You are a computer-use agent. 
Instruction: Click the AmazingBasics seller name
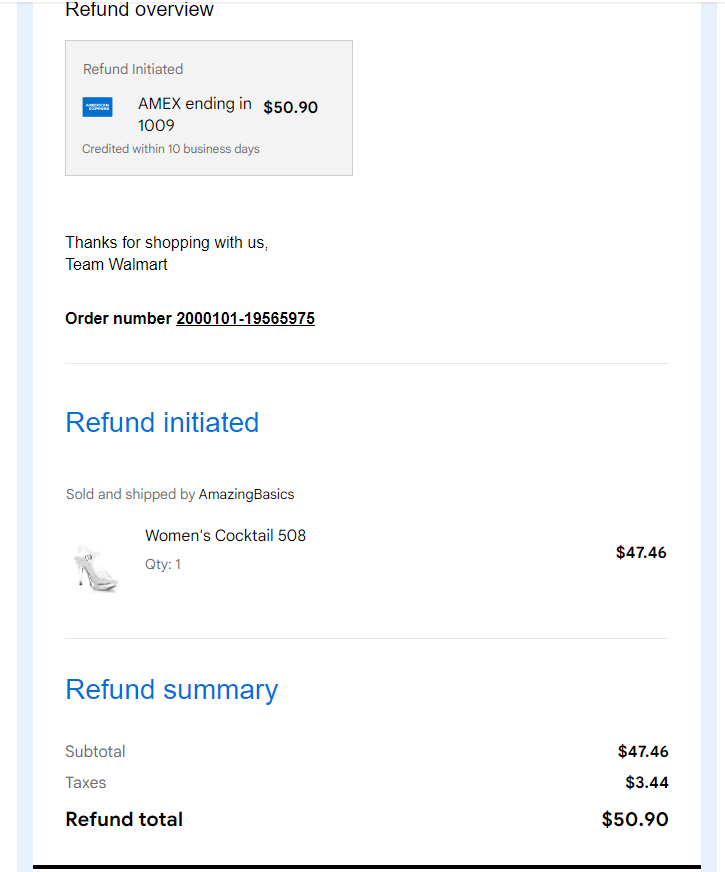click(x=246, y=494)
